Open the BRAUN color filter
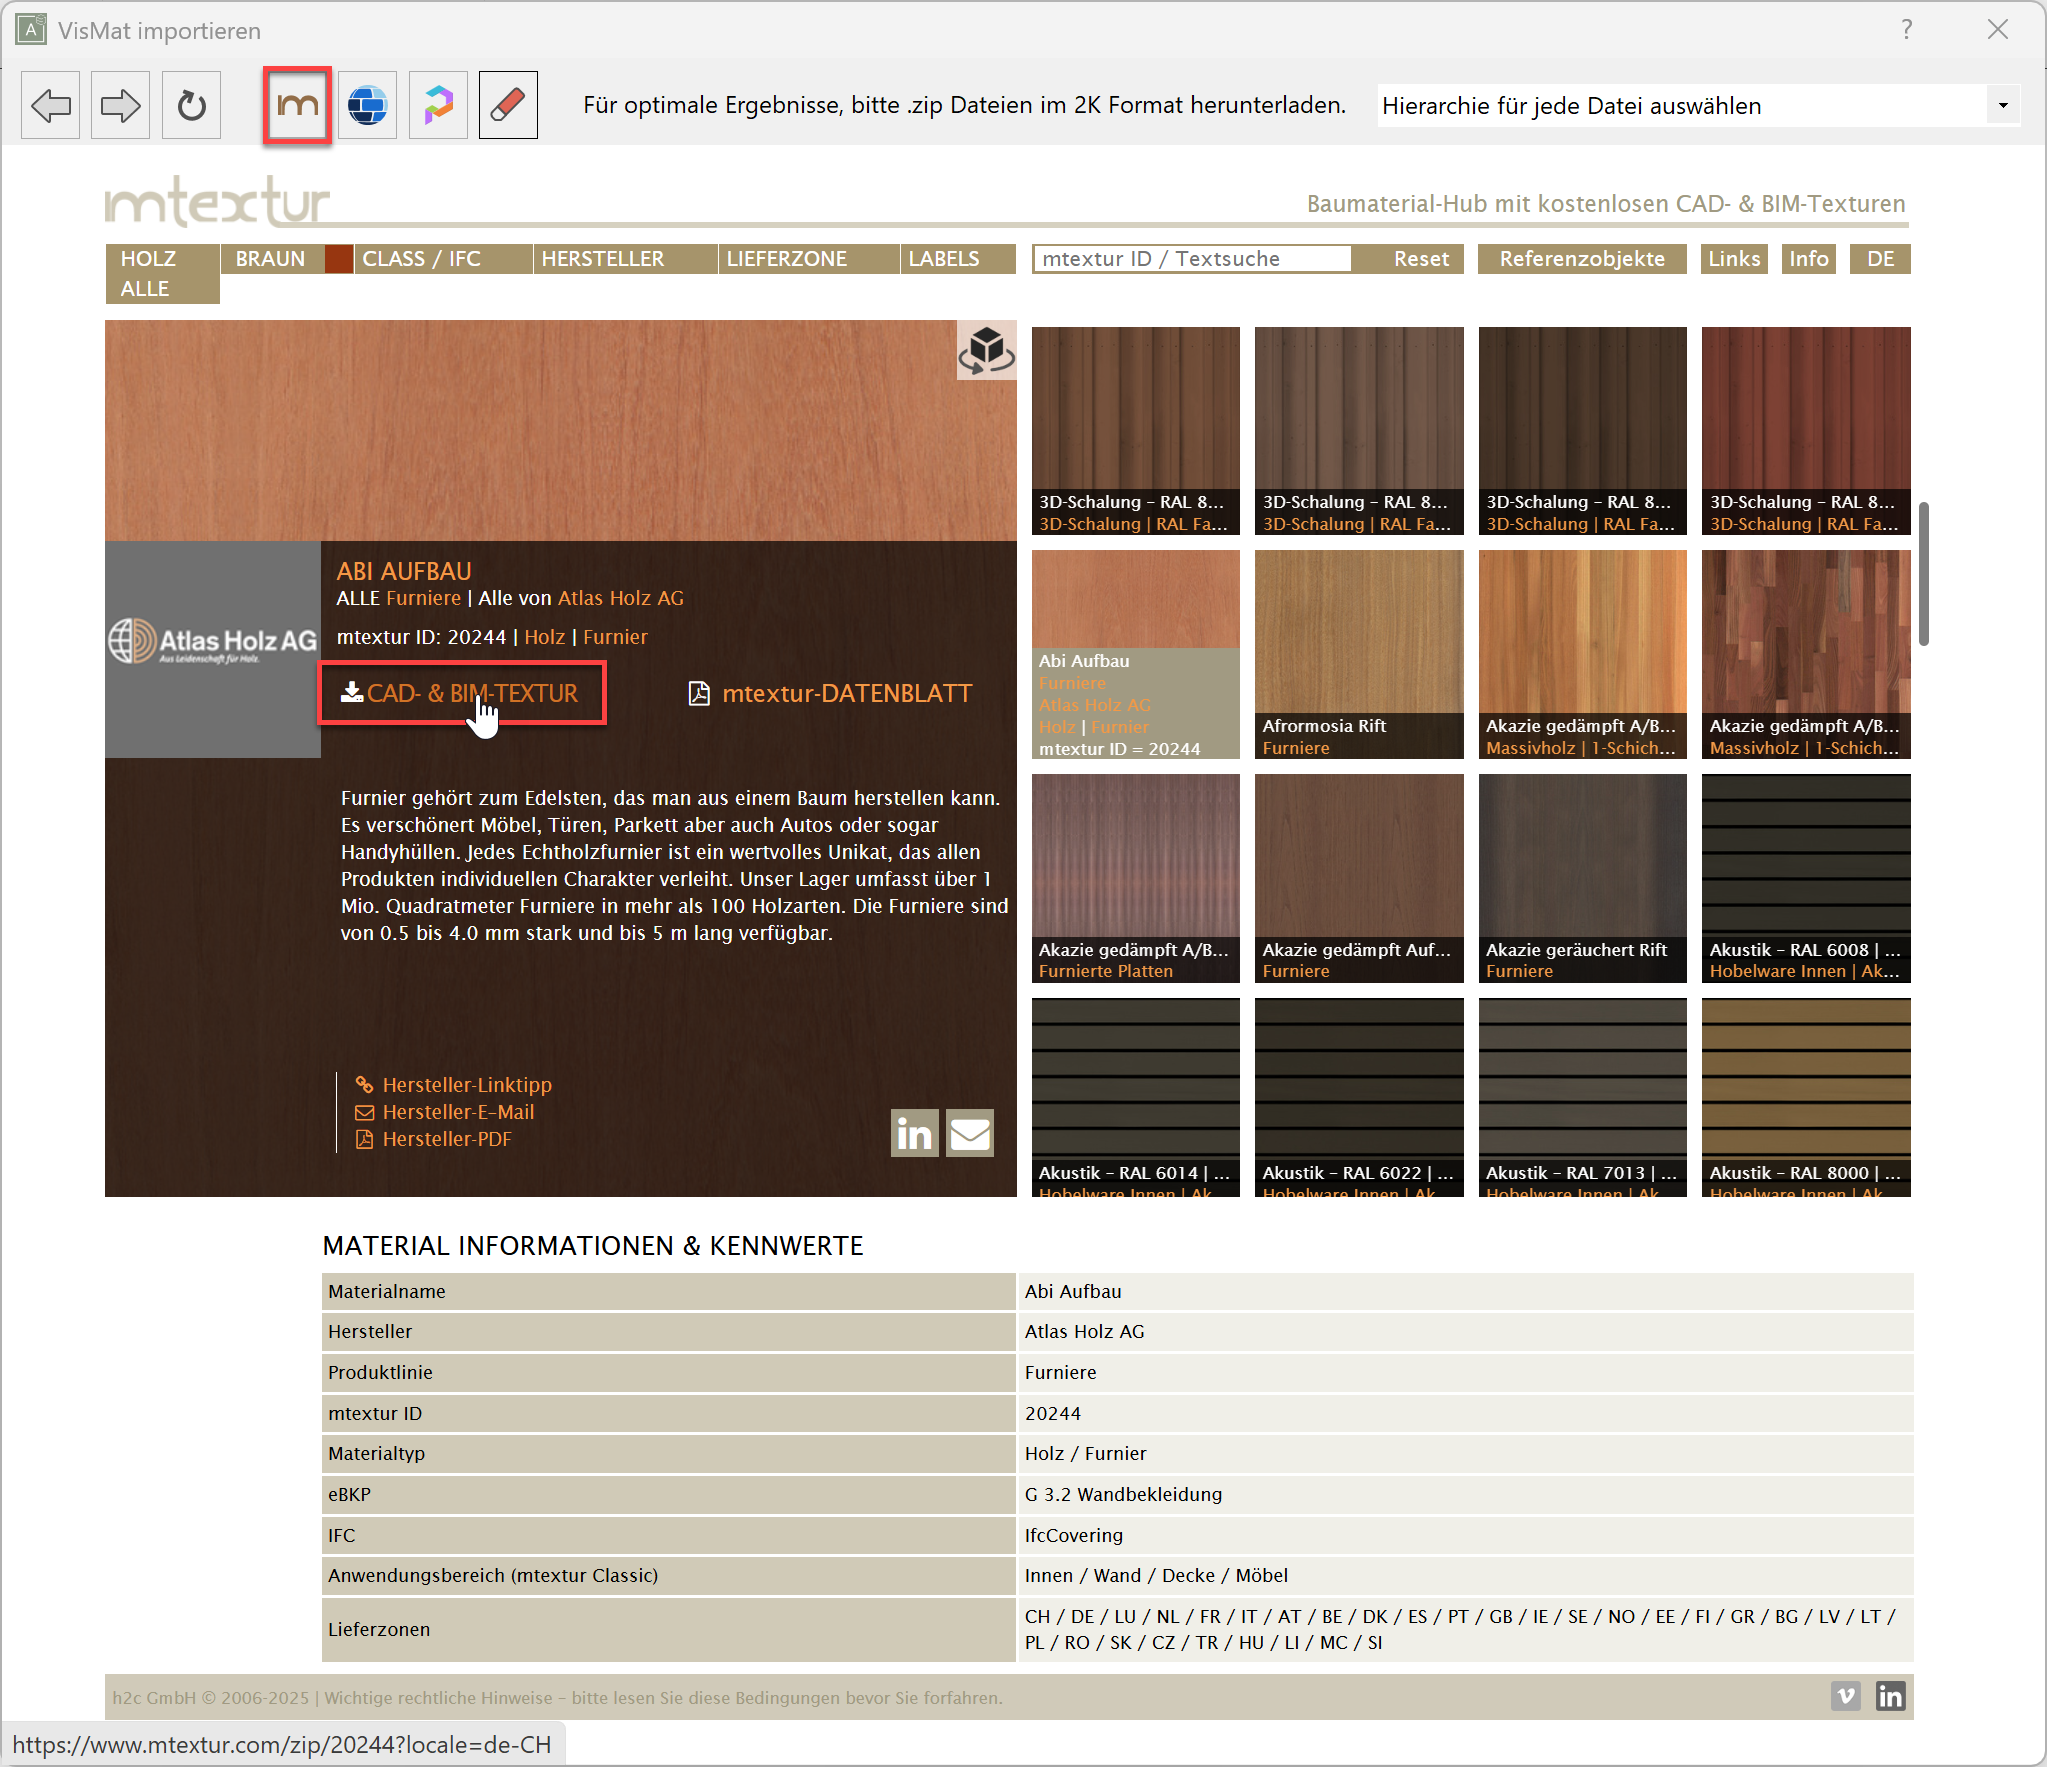2047x1767 pixels. [271, 258]
